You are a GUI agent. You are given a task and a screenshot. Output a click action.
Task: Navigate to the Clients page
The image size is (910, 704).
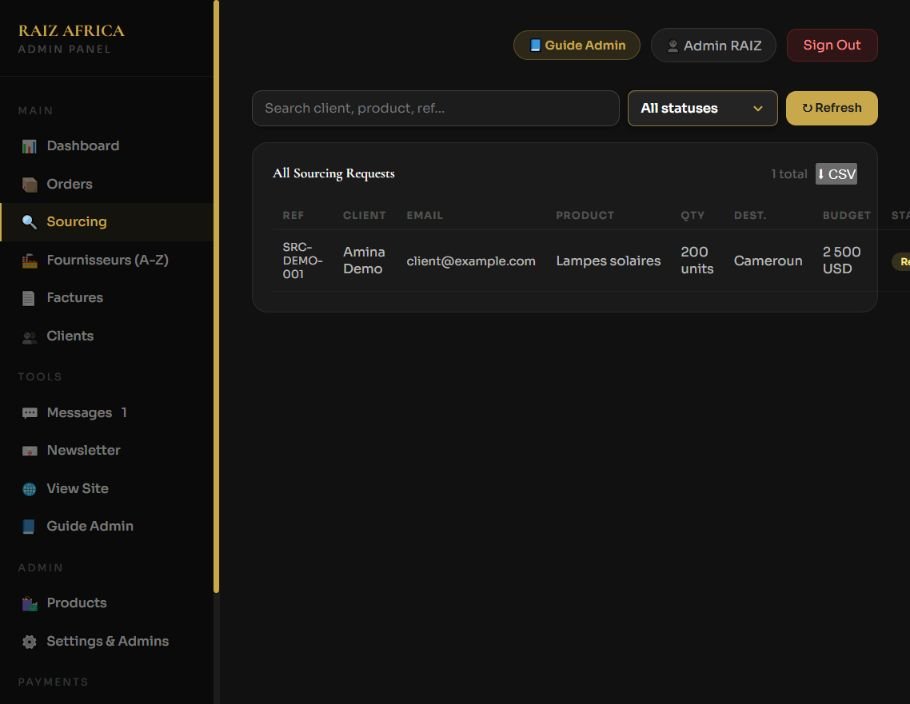[107, 336]
